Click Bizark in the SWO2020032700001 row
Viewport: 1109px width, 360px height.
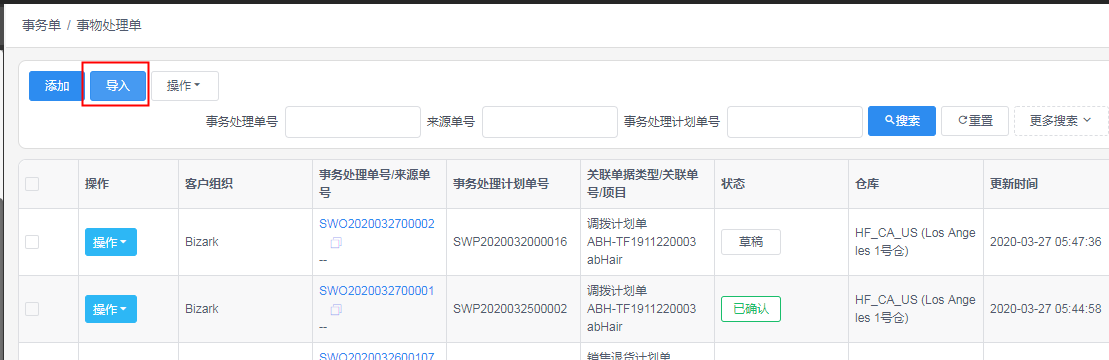202,309
